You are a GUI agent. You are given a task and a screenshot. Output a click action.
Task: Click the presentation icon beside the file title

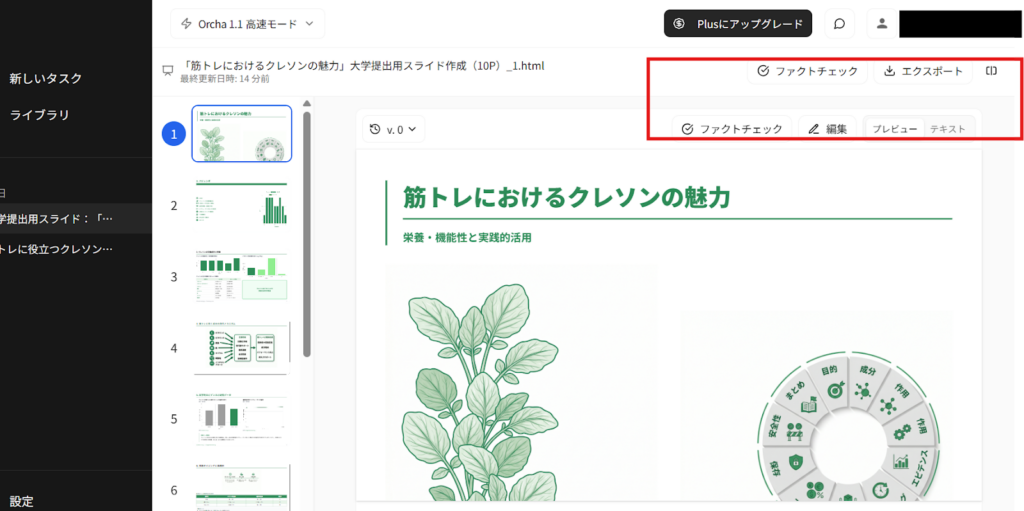[x=168, y=71]
